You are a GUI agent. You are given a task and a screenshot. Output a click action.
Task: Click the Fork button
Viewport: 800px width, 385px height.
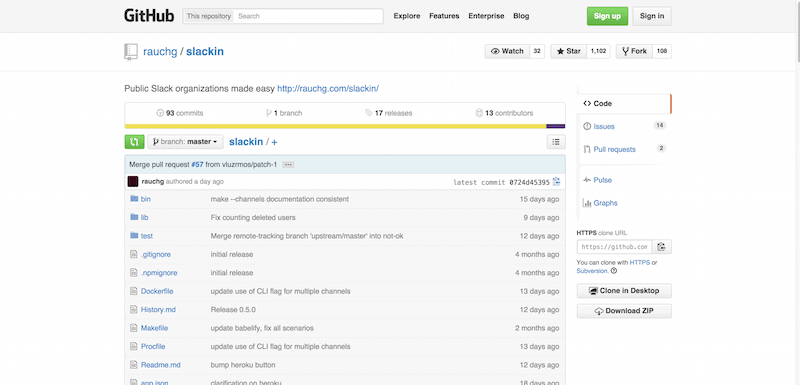tap(634, 51)
